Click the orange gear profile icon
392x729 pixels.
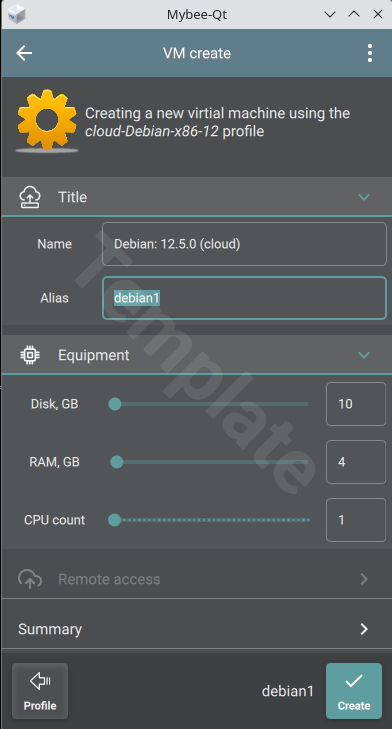pyautogui.click(x=47, y=121)
